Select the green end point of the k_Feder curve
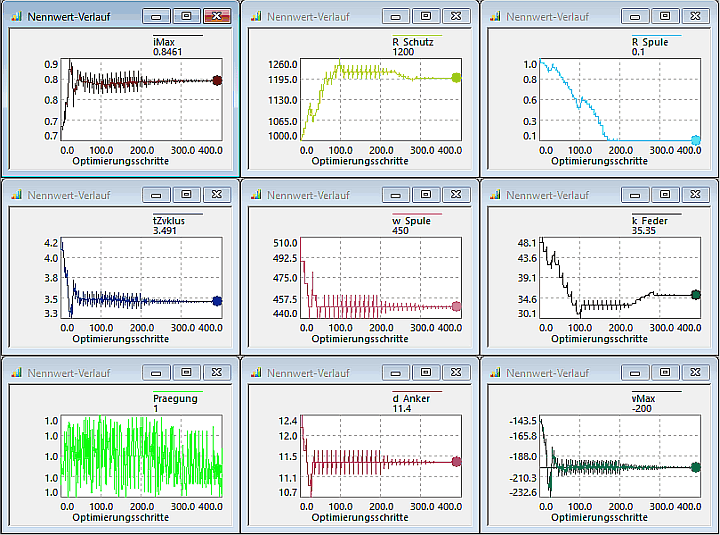Image resolution: width=720 pixels, height=535 pixels. click(696, 295)
